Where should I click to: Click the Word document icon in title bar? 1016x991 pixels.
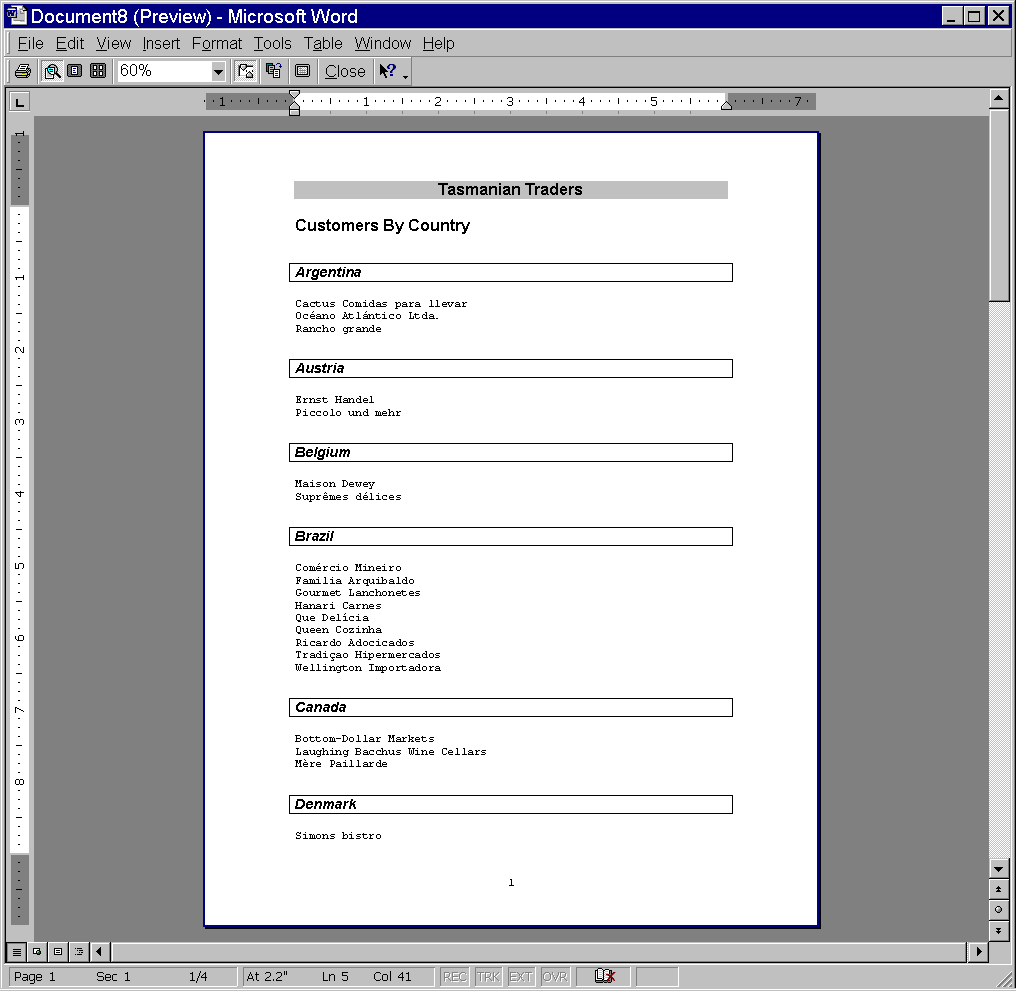[16, 15]
